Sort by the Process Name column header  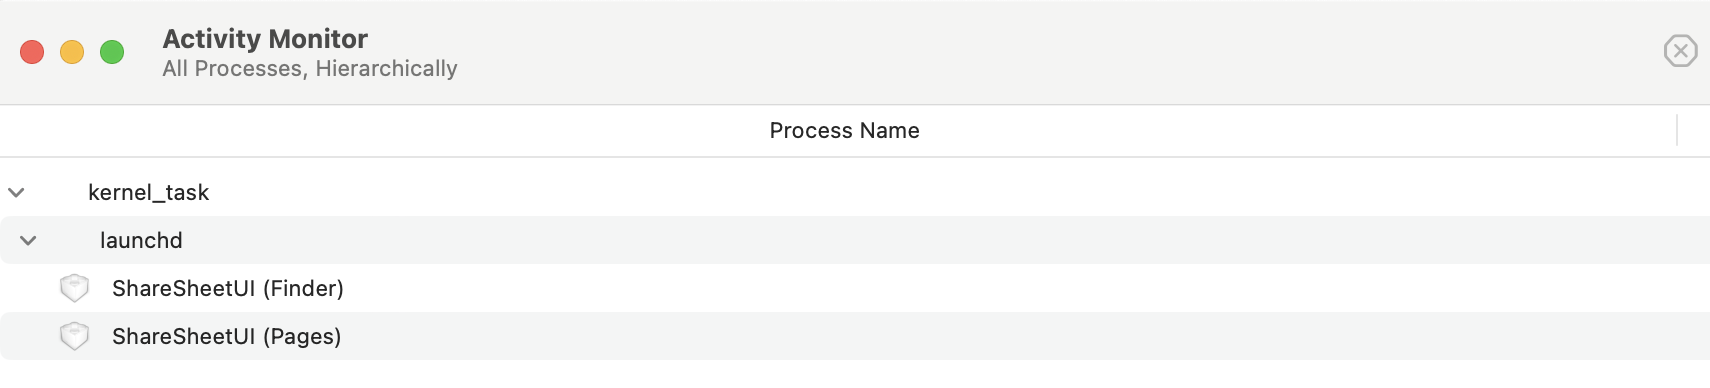(844, 131)
